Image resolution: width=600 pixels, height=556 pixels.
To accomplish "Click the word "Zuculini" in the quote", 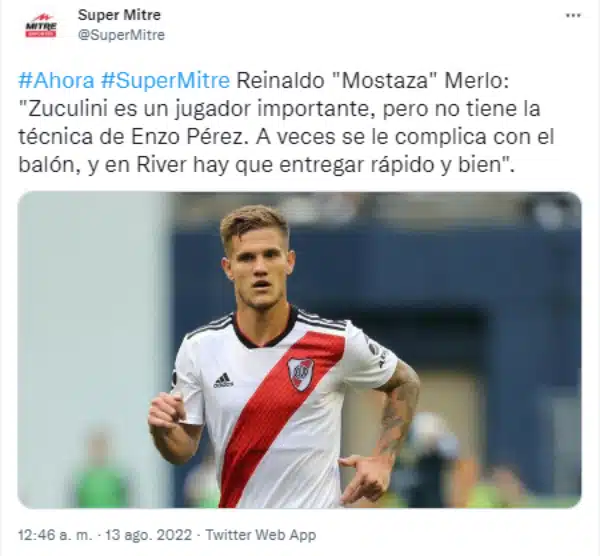I will point(68,109).
